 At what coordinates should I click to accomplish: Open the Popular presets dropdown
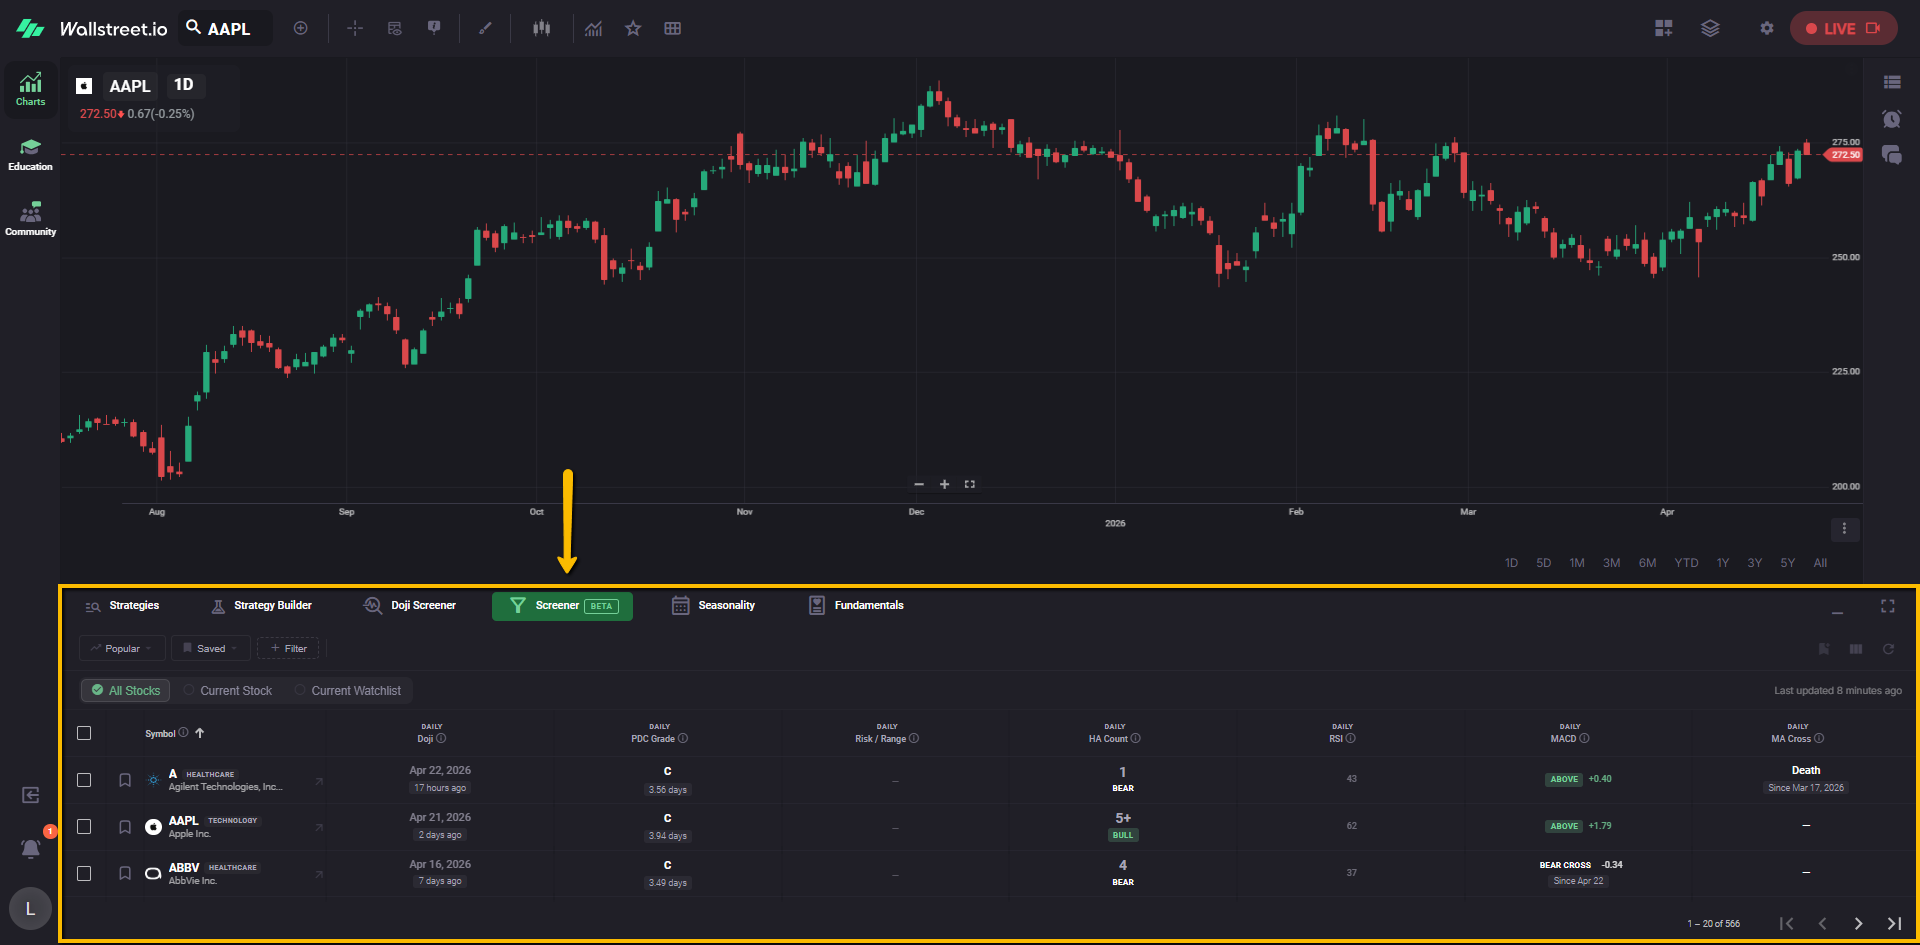pos(122,648)
